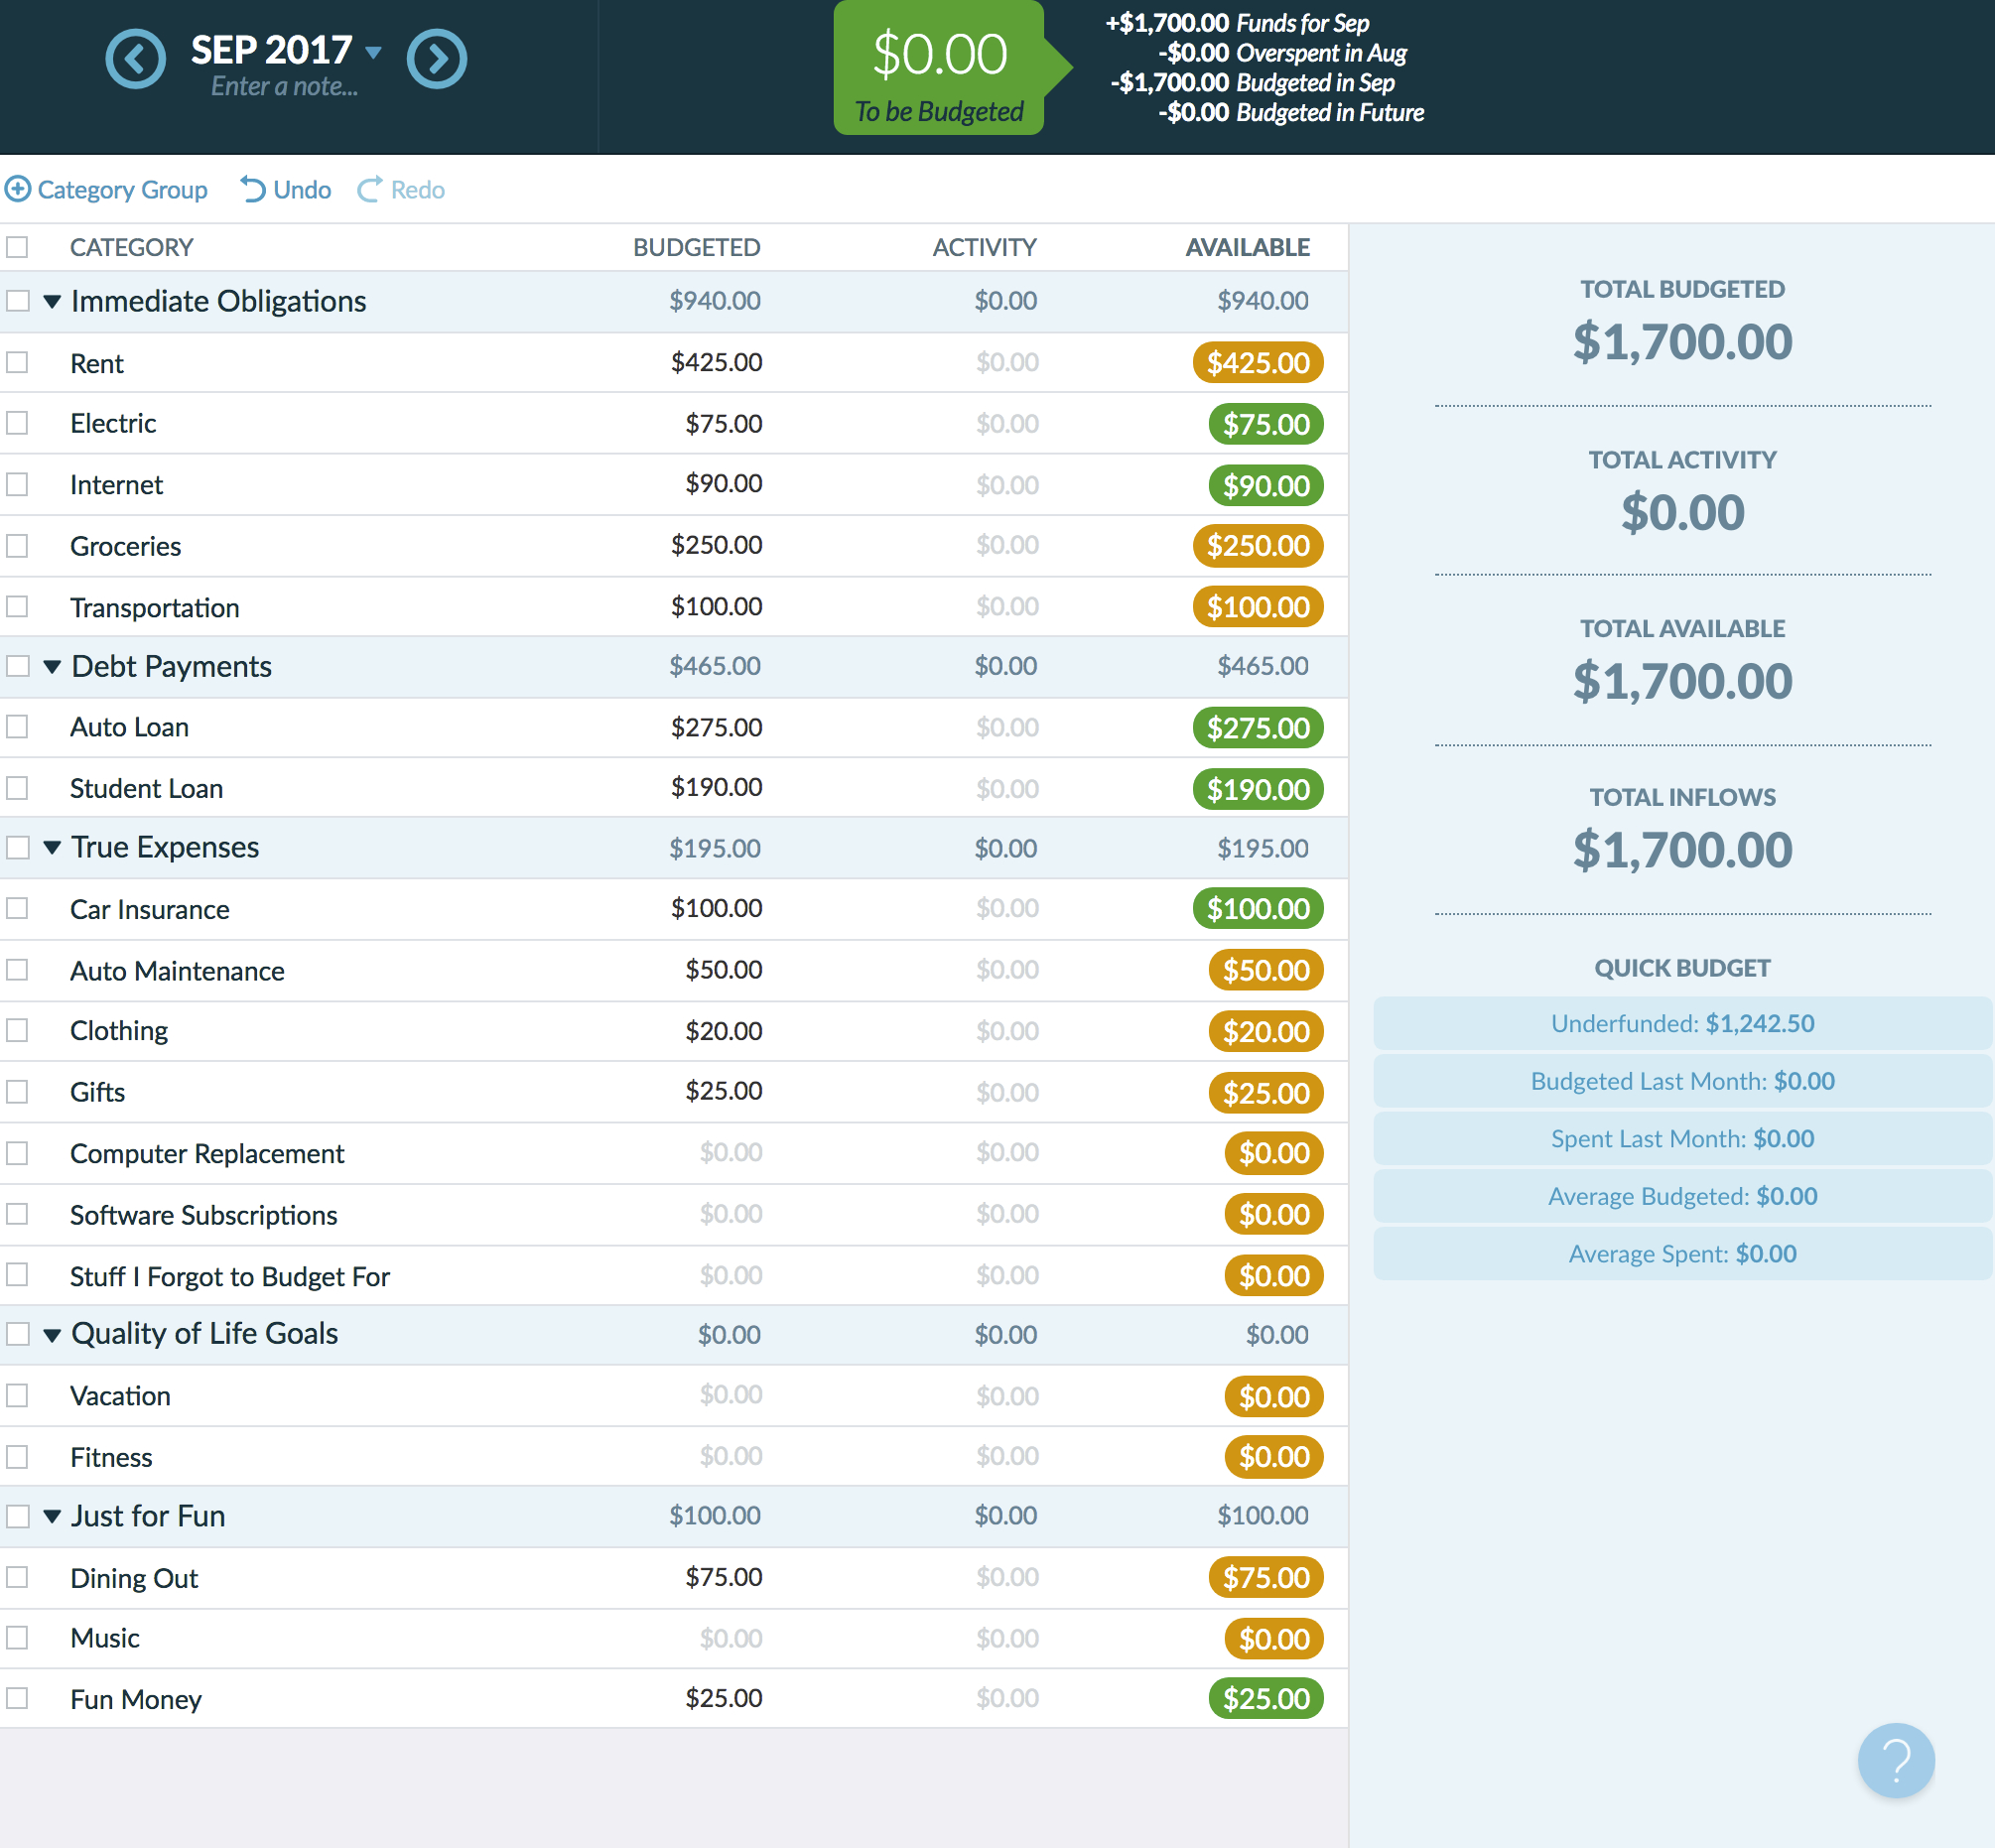Collapse the Just for Fun category group
This screenshot has width=1995, height=1848.
51,1516
